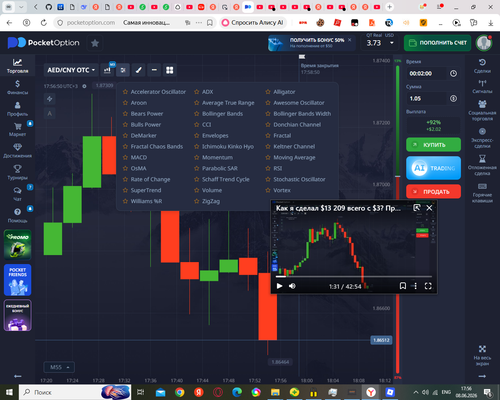Click the minus line tool button

[154, 70]
